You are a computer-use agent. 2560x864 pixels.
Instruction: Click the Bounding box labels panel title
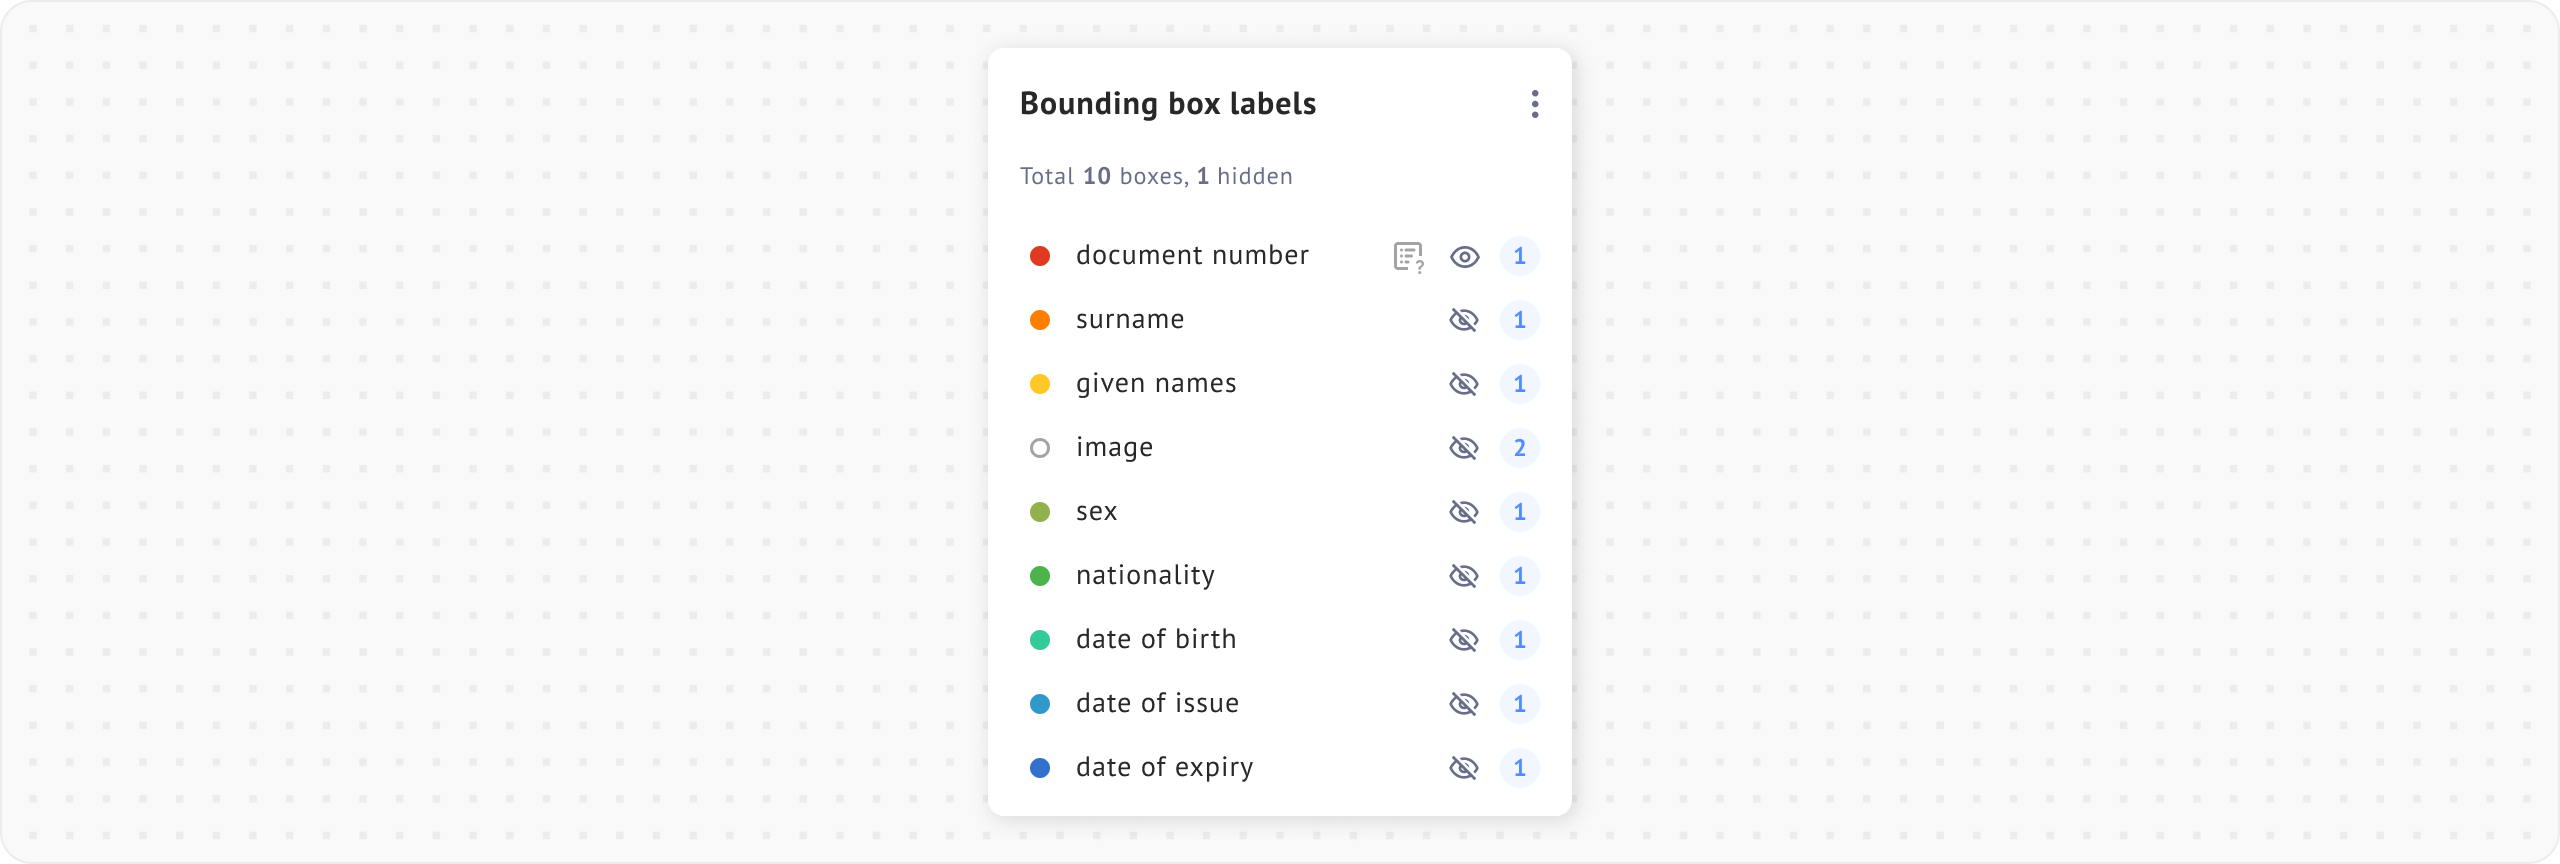tap(1167, 104)
